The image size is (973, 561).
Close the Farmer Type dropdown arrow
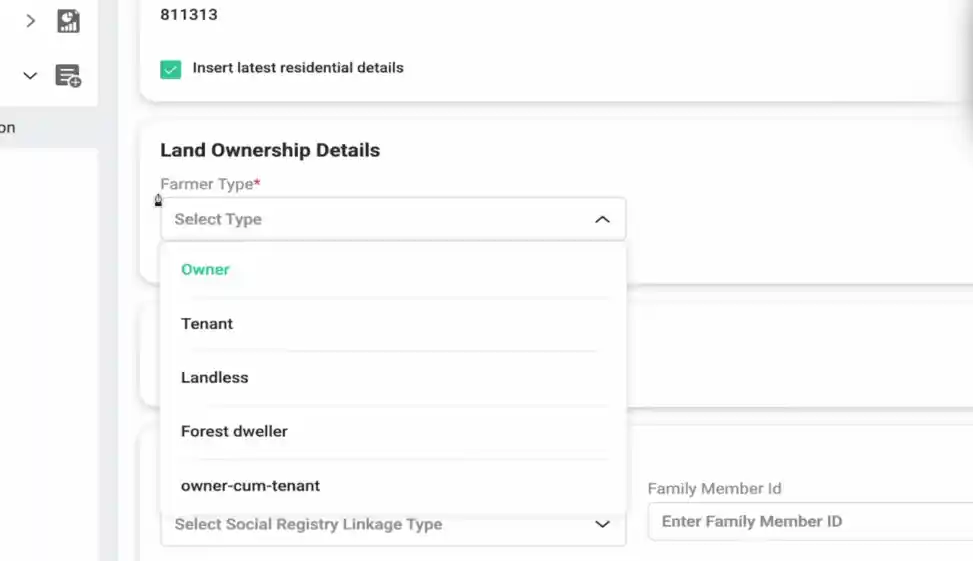[x=602, y=219]
